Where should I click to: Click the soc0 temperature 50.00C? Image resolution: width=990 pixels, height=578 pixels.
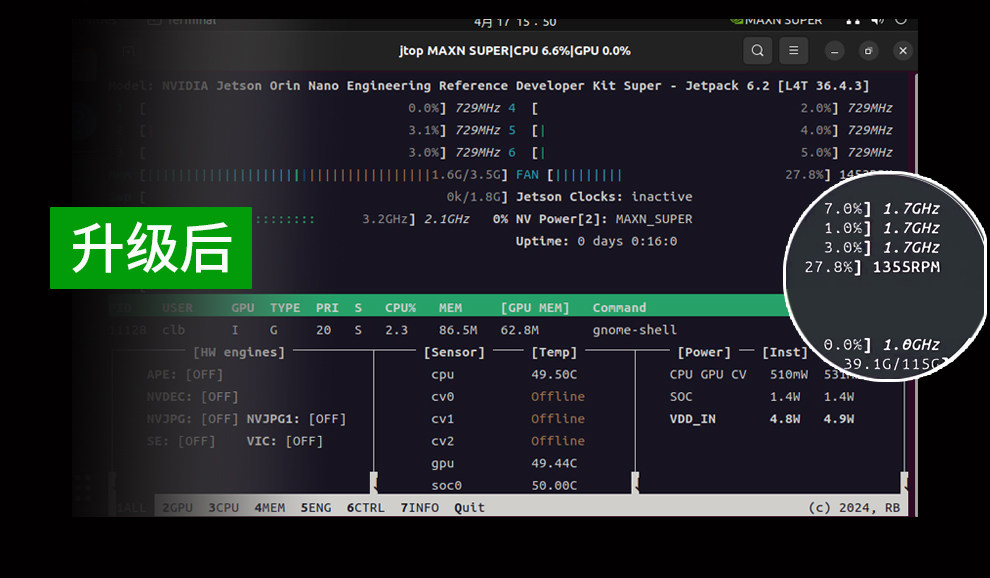click(x=554, y=485)
